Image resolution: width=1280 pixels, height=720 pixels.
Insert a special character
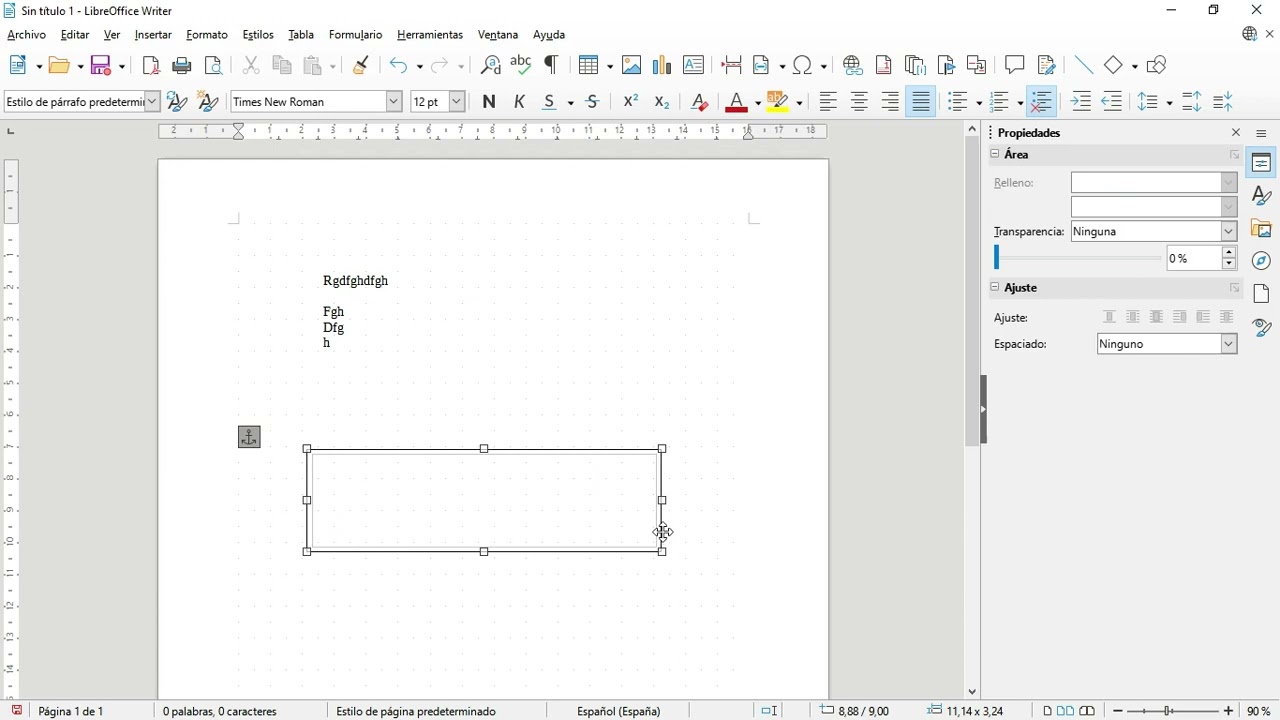[x=803, y=66]
